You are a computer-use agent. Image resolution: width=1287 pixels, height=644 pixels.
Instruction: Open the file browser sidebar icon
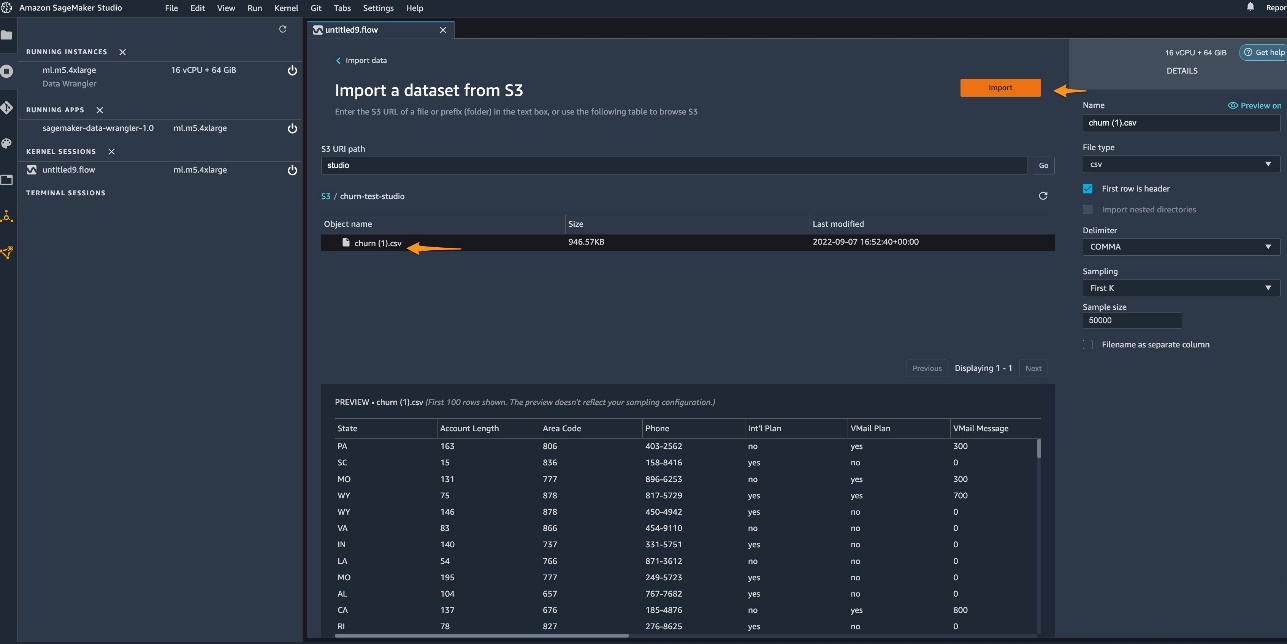(7, 35)
